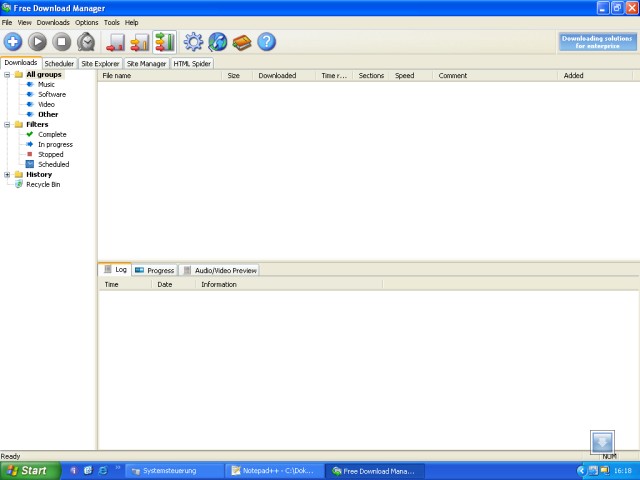Screen dimensions: 640x480
Task: Click the Downloading solutions for enterprise banner
Action: pyautogui.click(x=597, y=42)
